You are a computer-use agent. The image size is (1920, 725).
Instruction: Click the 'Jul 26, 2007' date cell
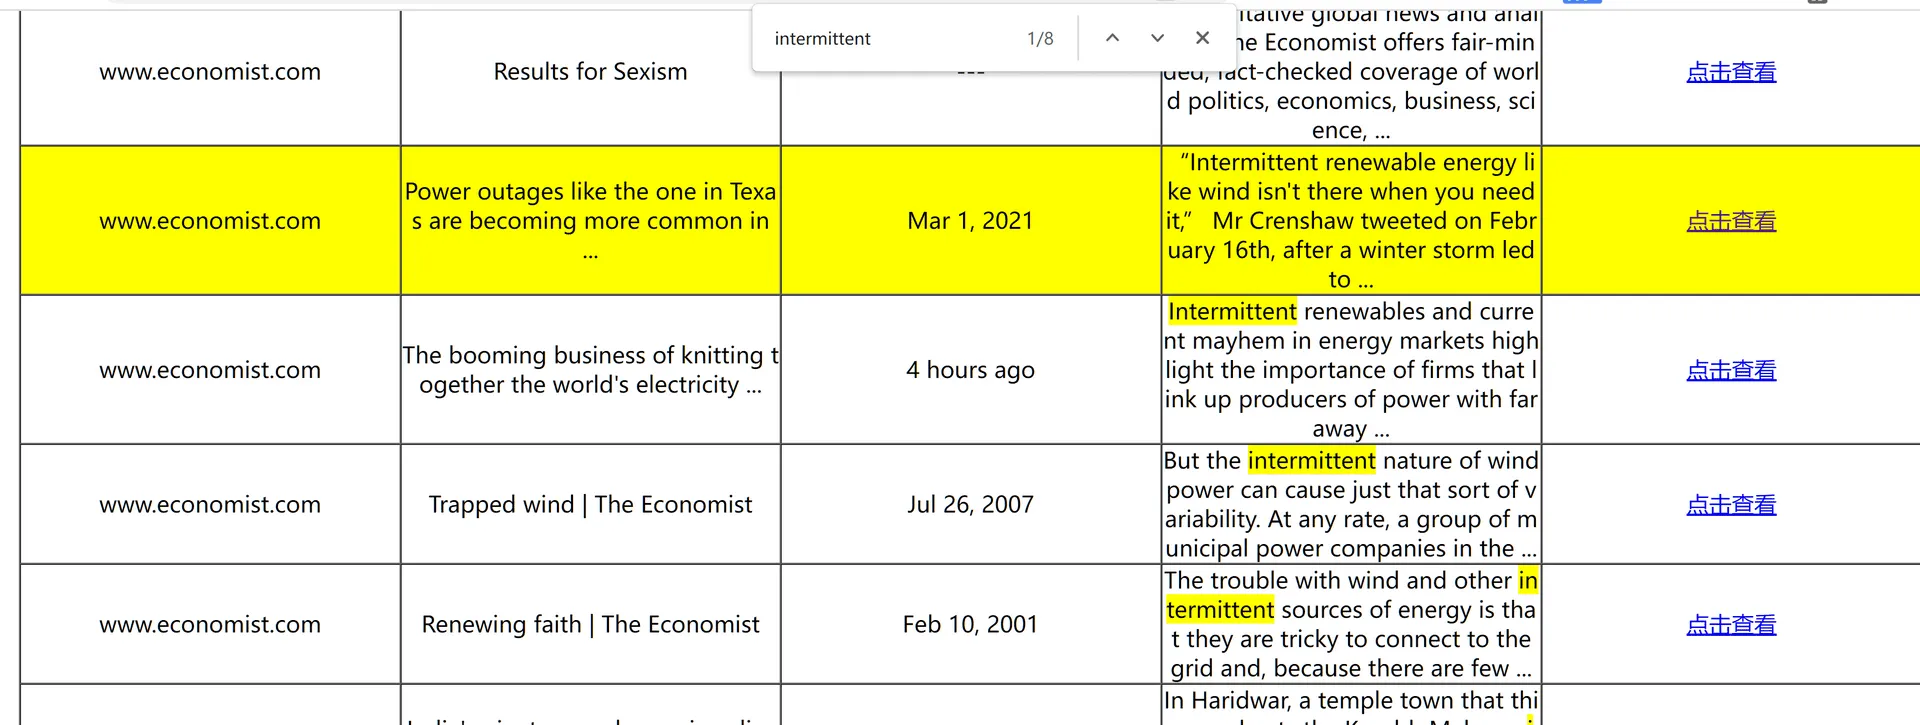(970, 505)
